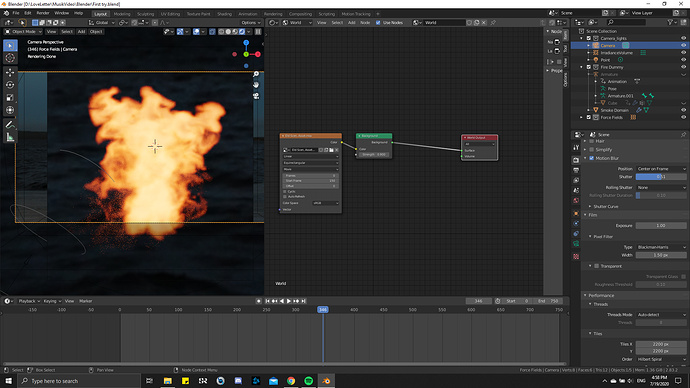Viewport: 690px width, 388px height.
Task: Adjust the Exposure value slider
Action: tap(661, 225)
